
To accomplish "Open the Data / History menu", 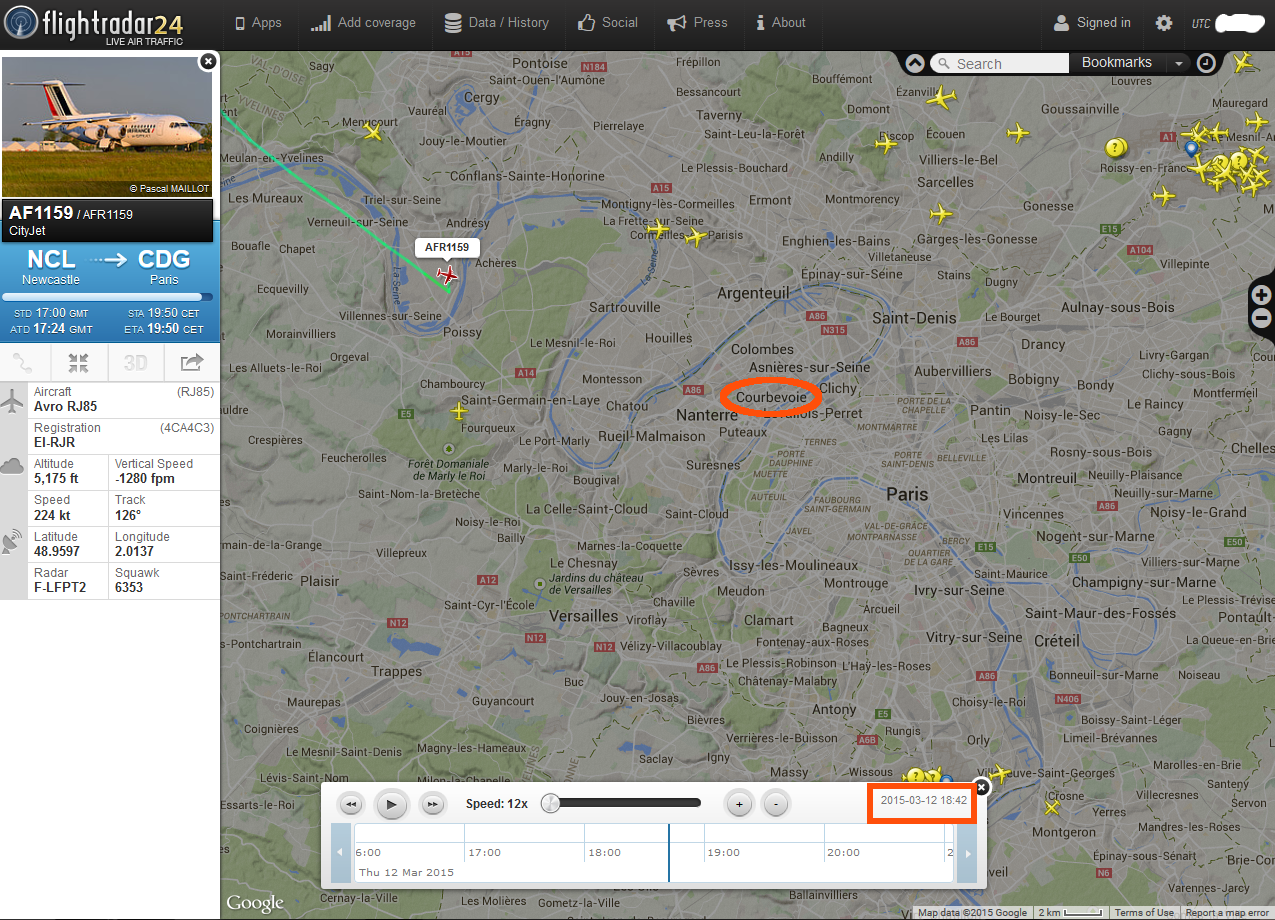I will click(x=496, y=22).
